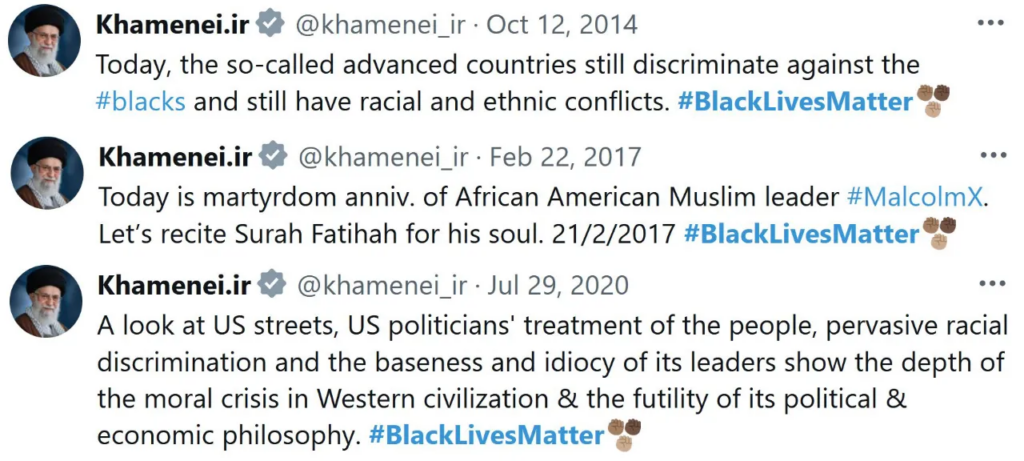The height and width of the screenshot is (461, 1024).
Task: Click the raised fists emoji in the 2014 tweet
Action: [934, 100]
